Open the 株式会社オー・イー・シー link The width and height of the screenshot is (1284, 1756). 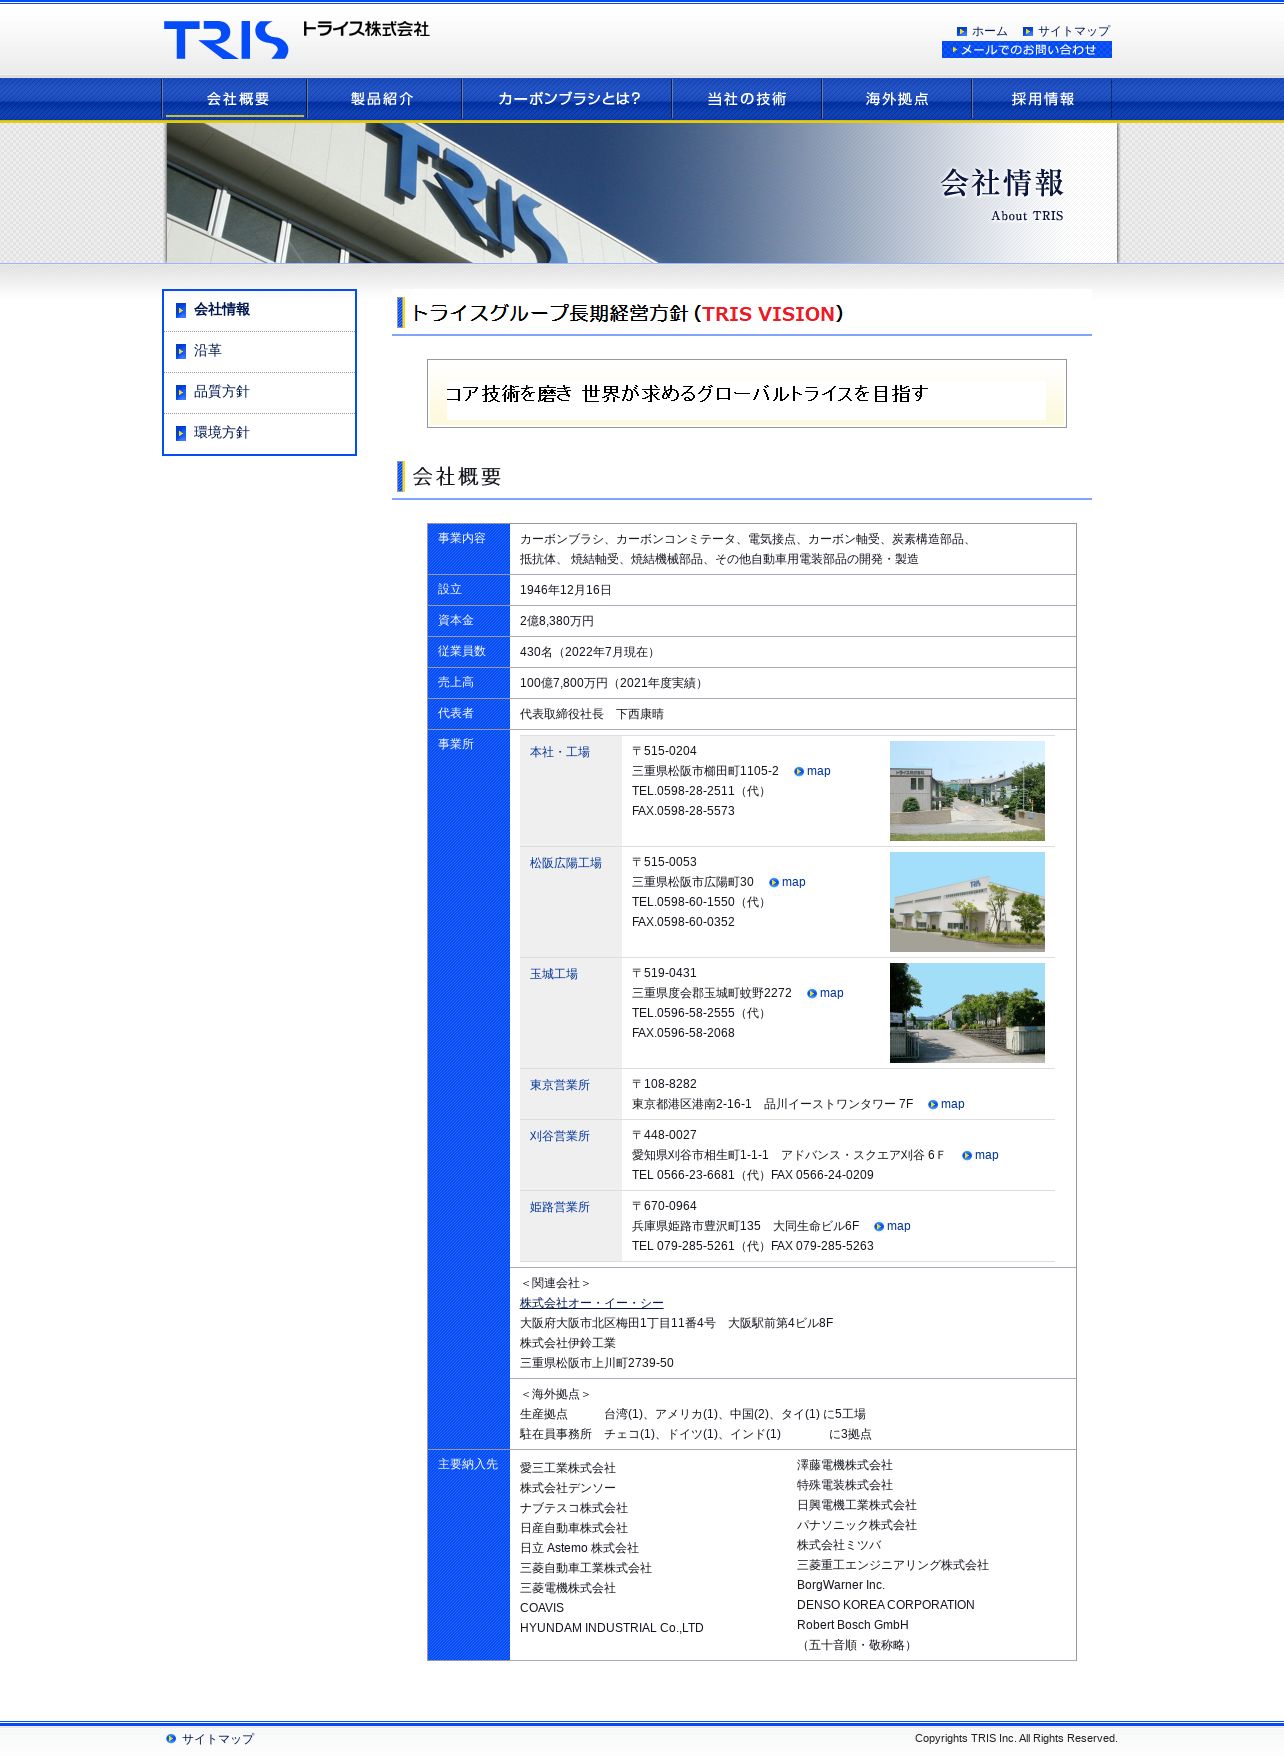[x=592, y=1303]
